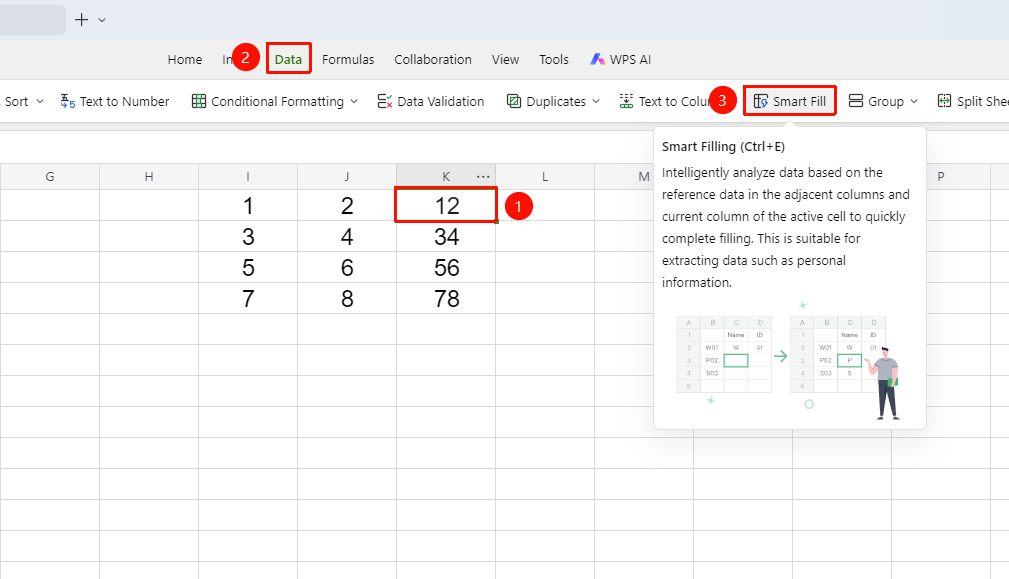Expand the Group dropdown arrow

pyautogui.click(x=914, y=102)
